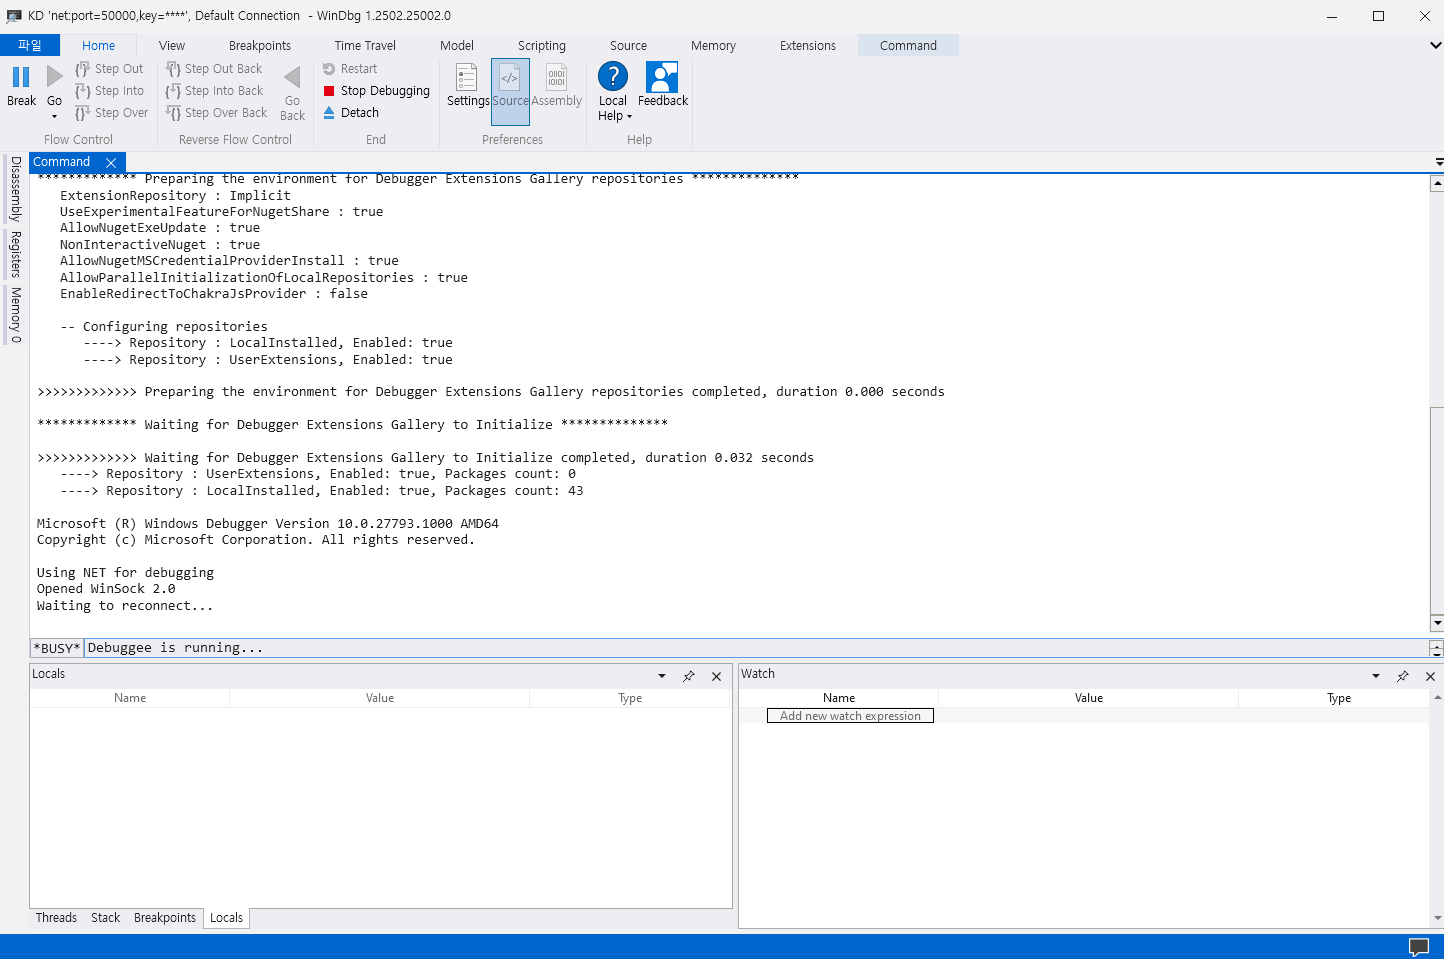Switch to the Stack bottom tab
Image resolution: width=1444 pixels, height=959 pixels.
point(105,918)
